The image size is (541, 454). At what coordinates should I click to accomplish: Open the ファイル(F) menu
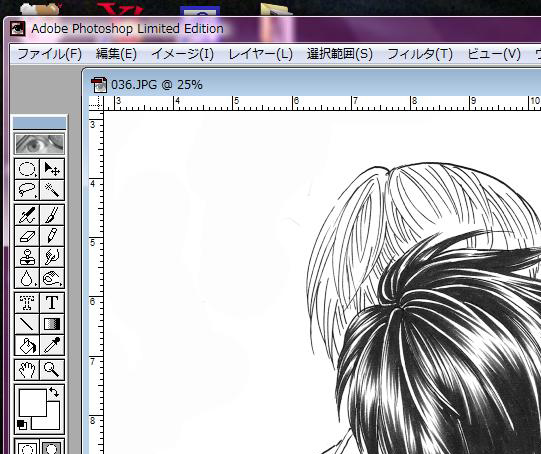tap(49, 54)
